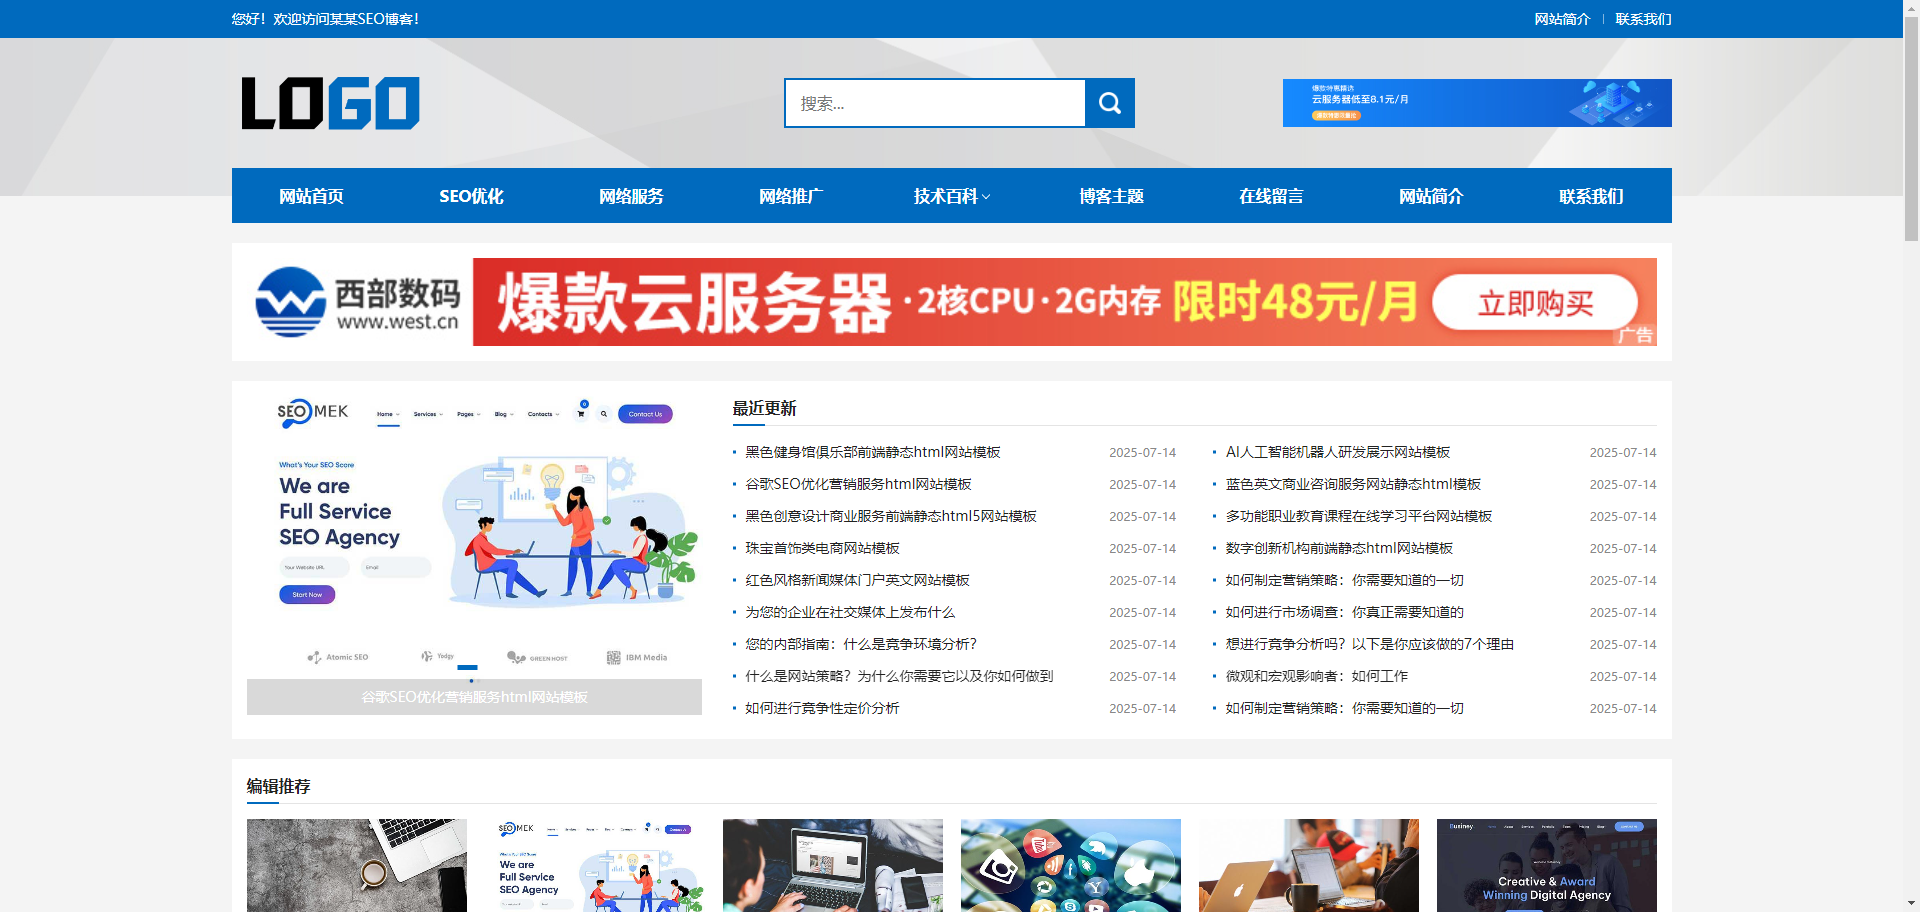Open 微观和宏观影响者：如何工作 article

click(1317, 676)
